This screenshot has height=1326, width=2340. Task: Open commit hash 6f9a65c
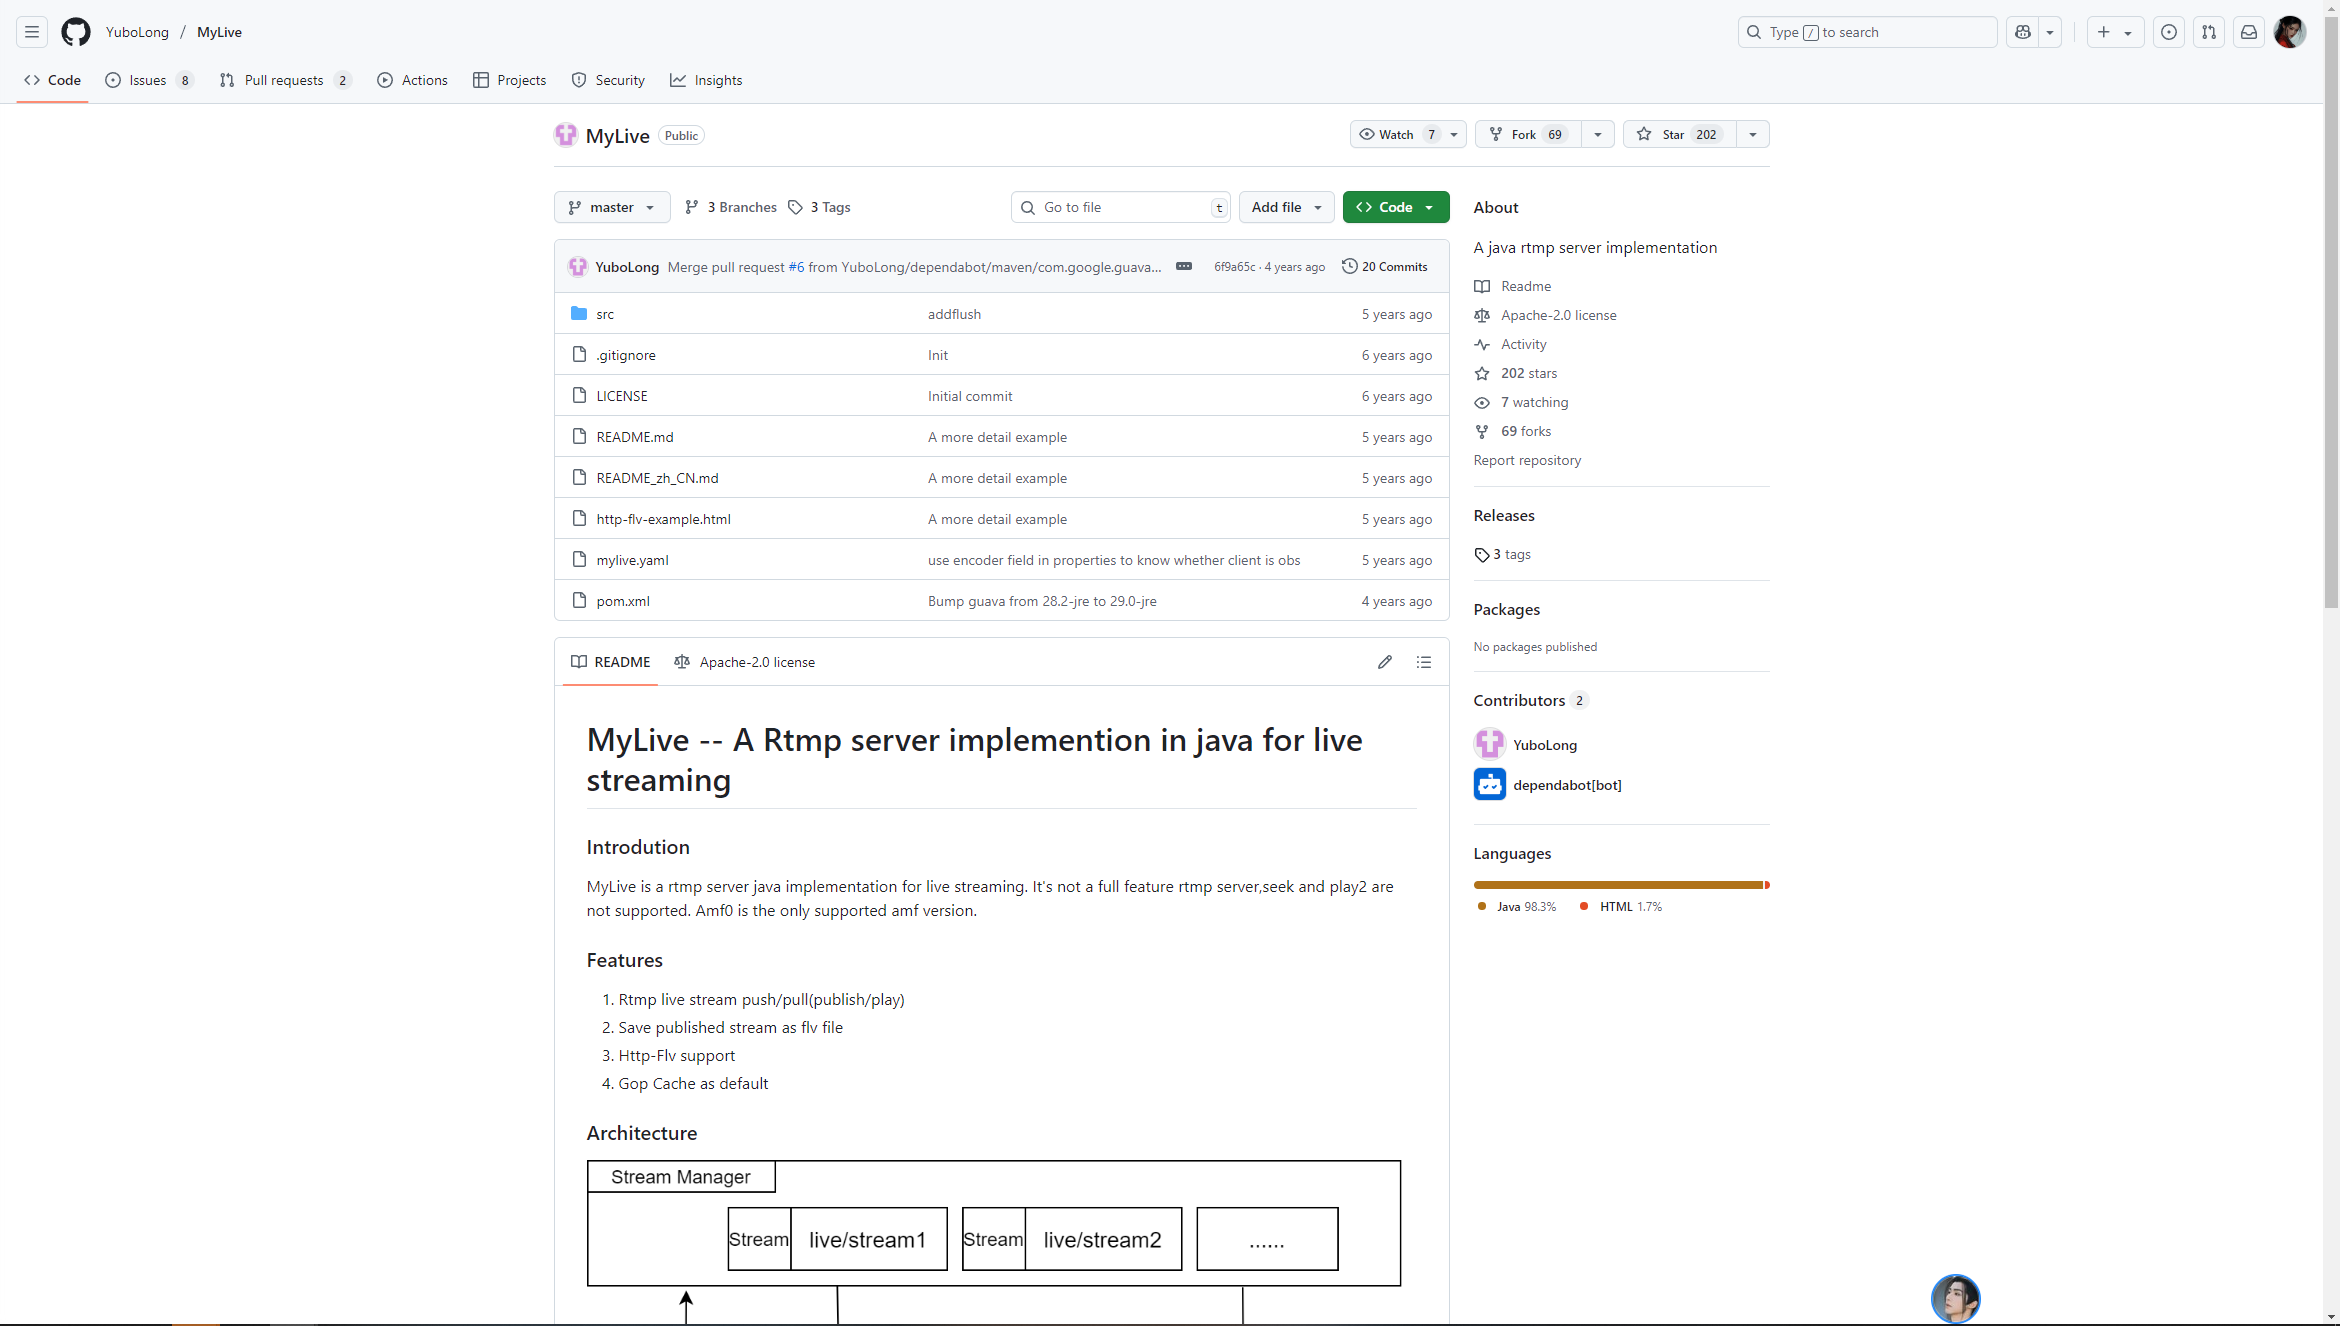click(x=1234, y=267)
